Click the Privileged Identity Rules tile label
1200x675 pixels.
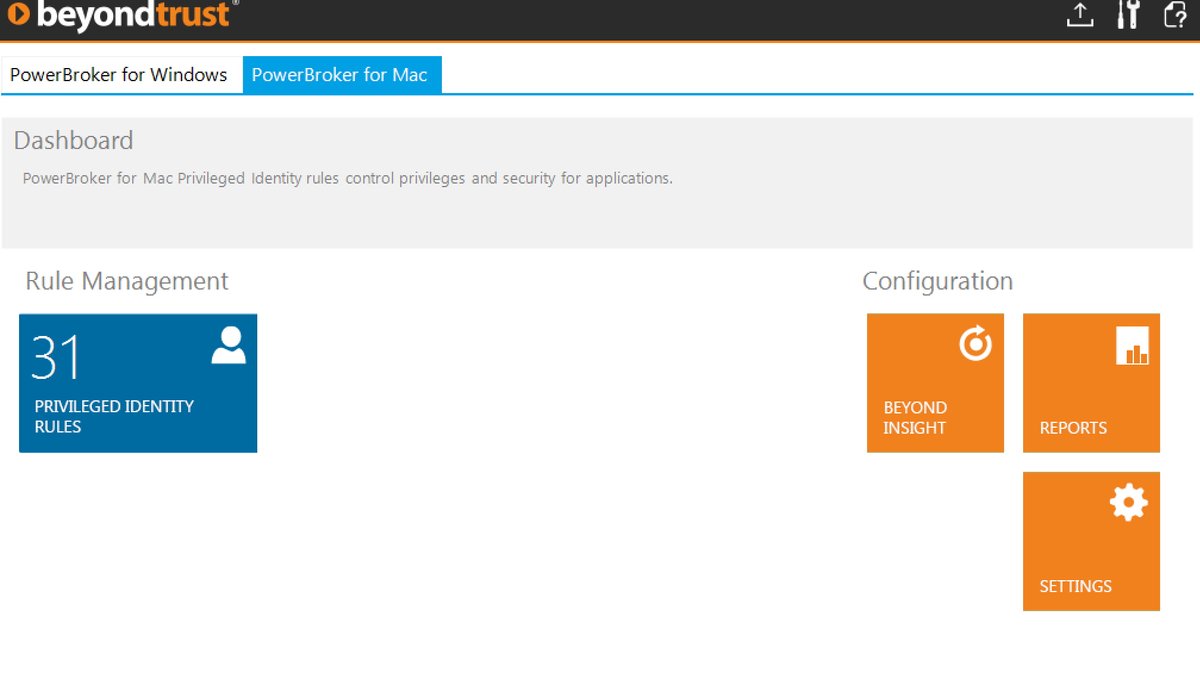point(113,415)
